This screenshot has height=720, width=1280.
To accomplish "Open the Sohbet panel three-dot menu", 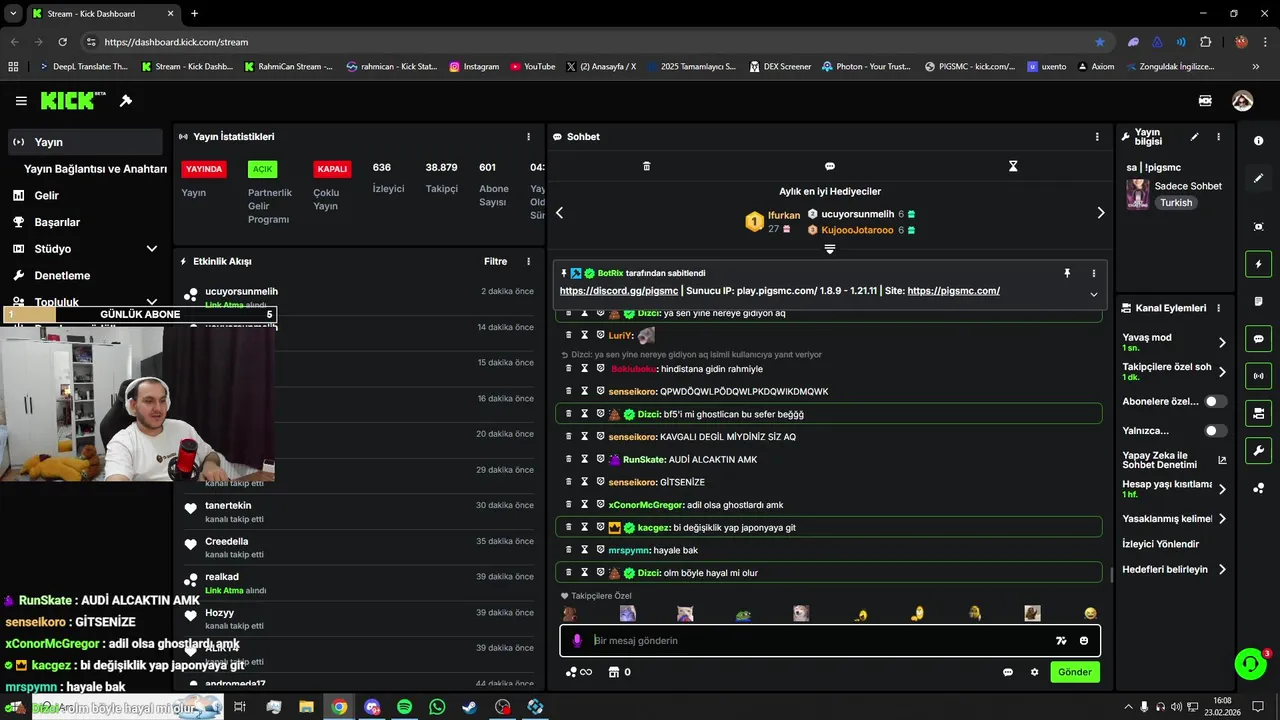I will [x=1097, y=137].
